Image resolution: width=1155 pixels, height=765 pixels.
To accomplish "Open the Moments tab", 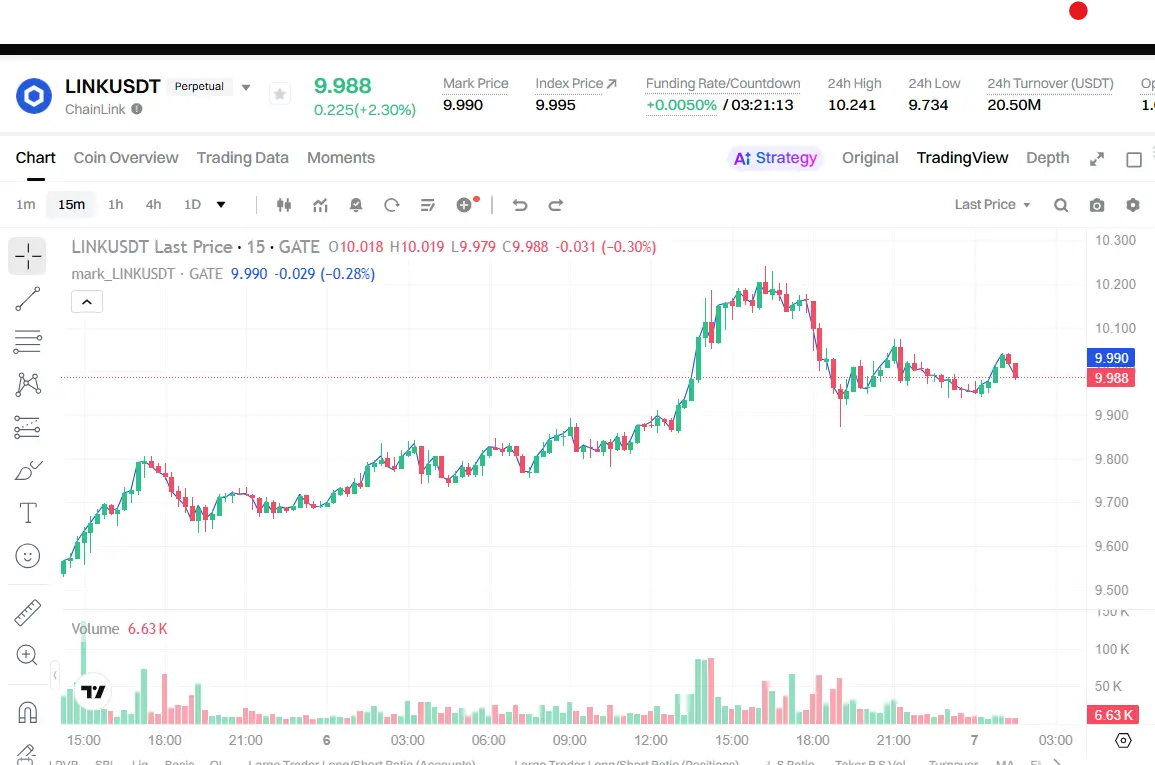I will coord(341,158).
